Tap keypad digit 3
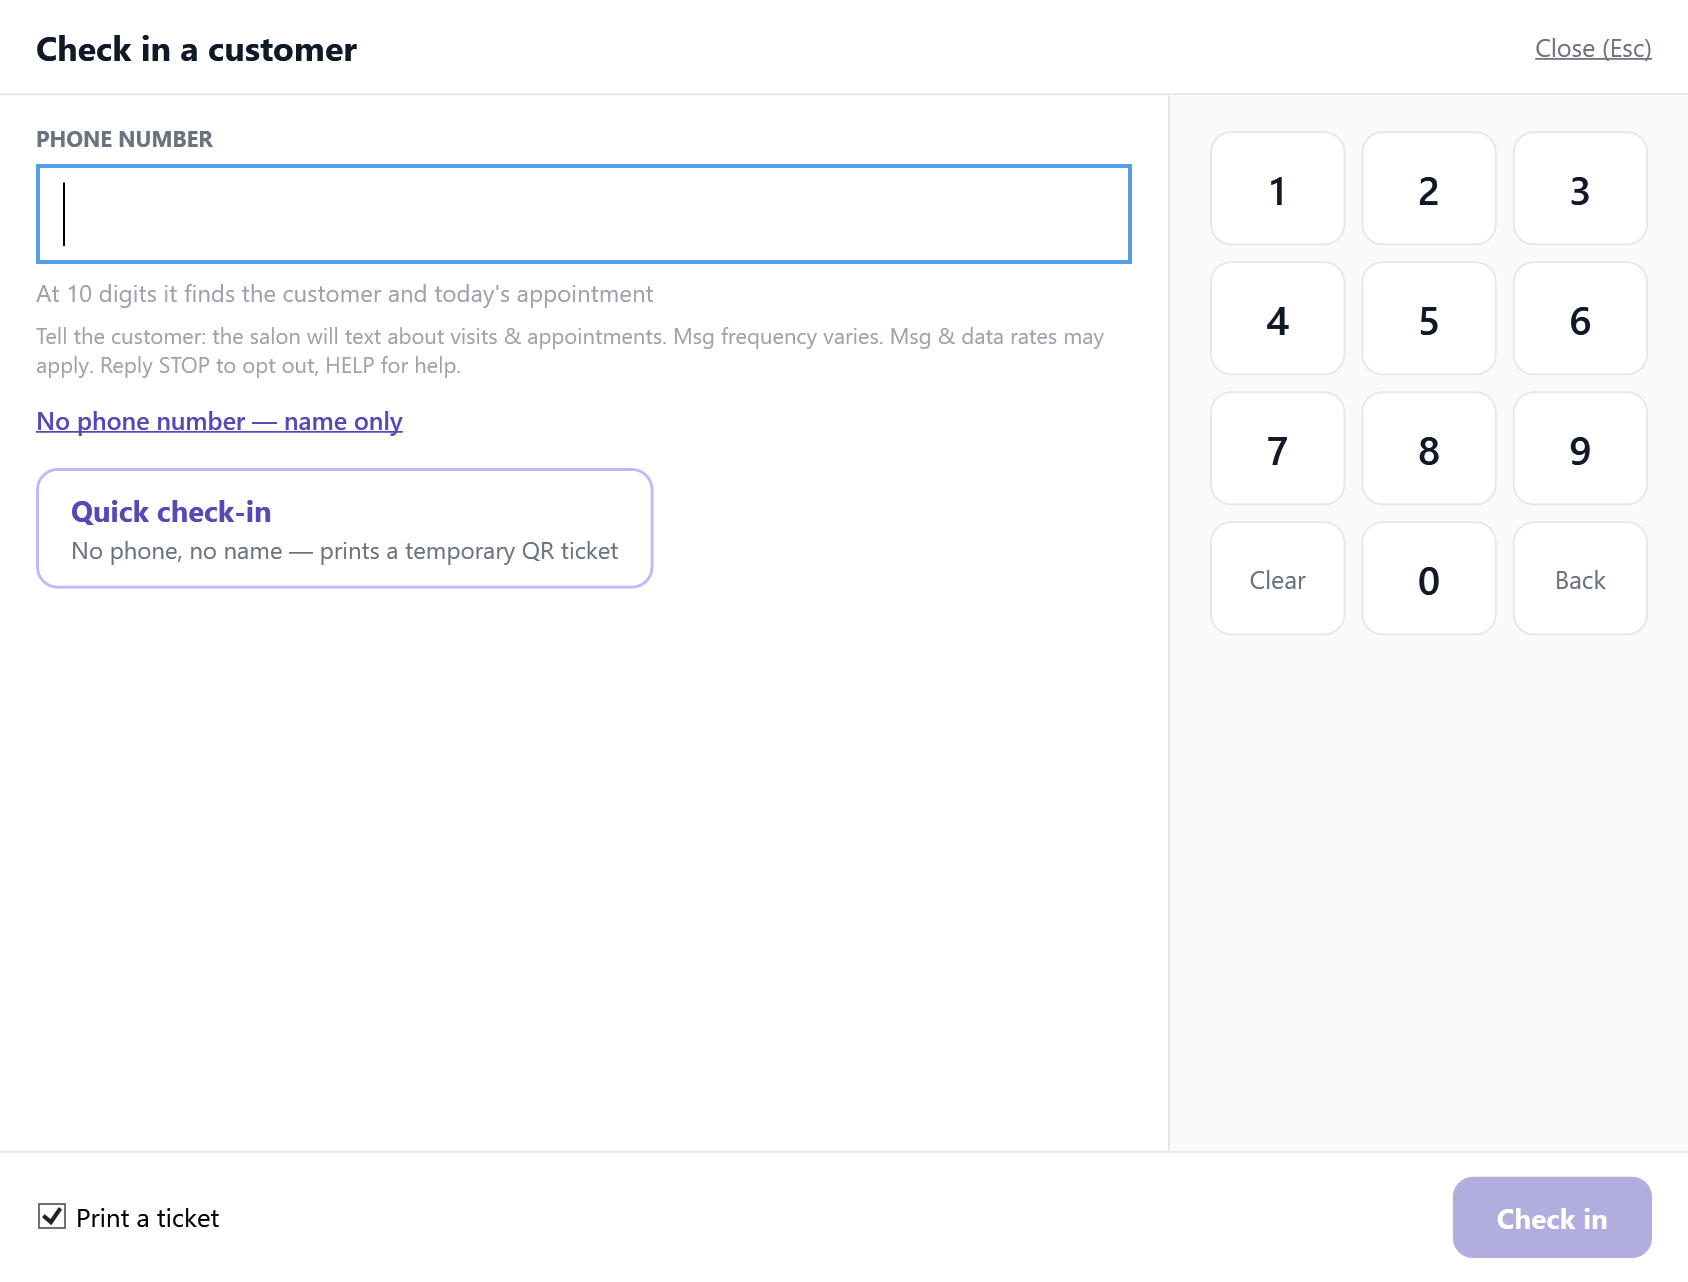 (1580, 189)
